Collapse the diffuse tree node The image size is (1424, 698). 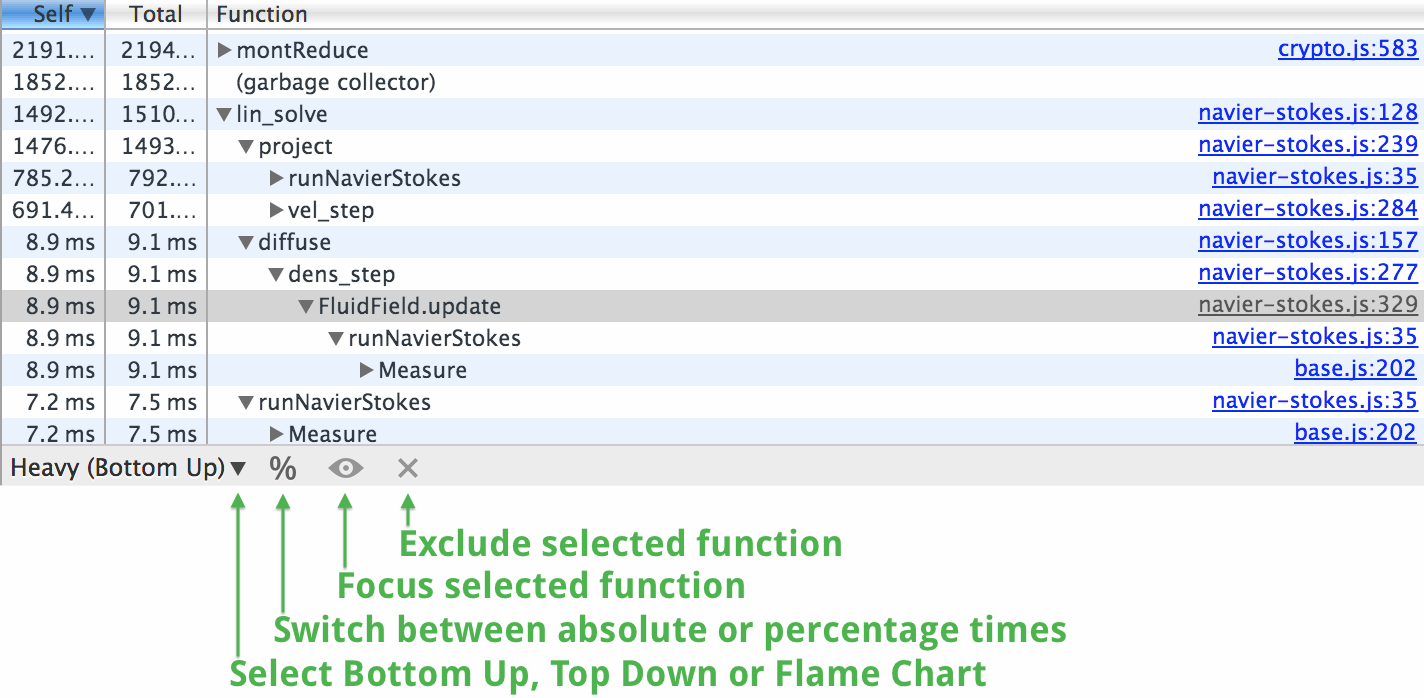(246, 243)
